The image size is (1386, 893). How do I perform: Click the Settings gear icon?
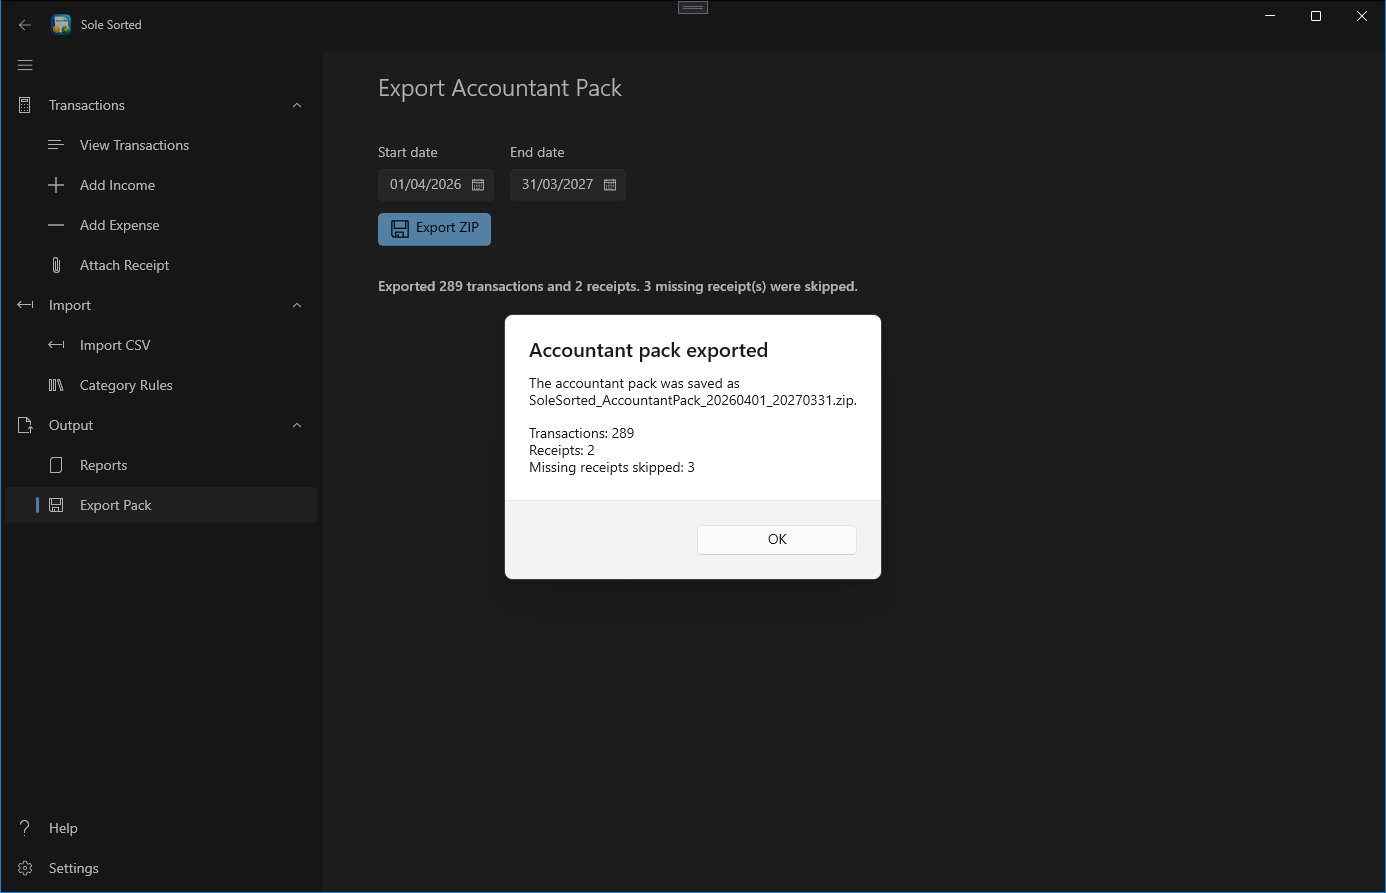click(25, 868)
